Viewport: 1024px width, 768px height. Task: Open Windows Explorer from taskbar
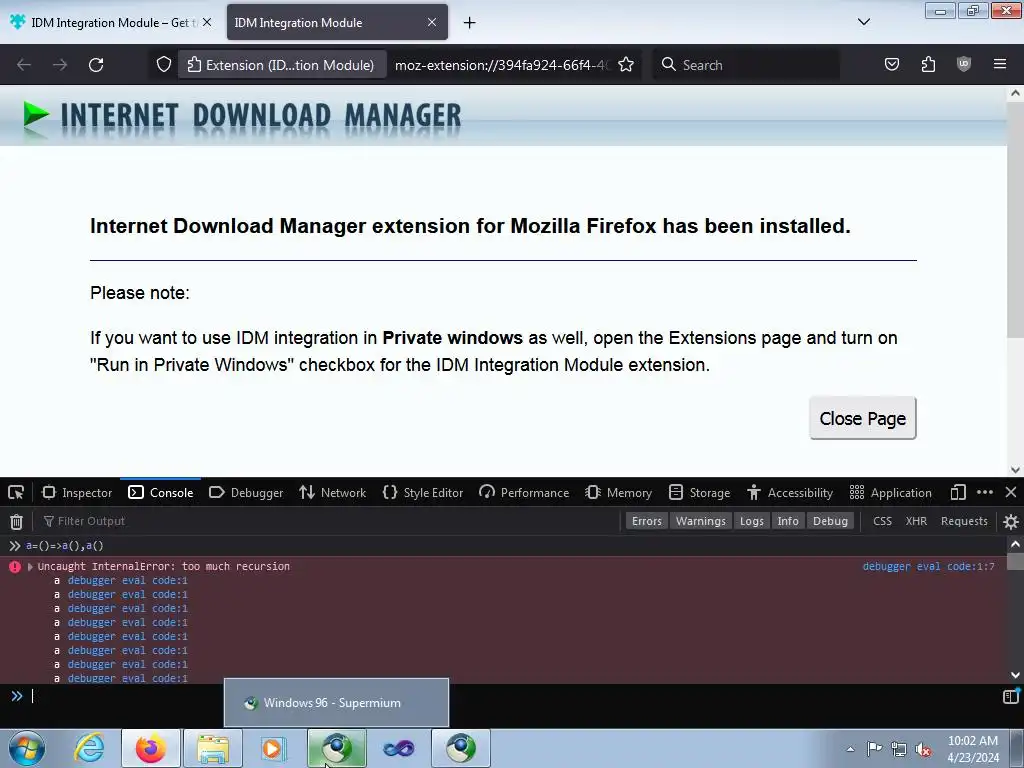213,748
